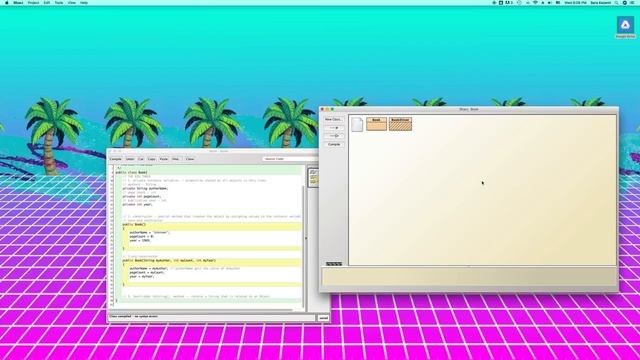Open the README paper note icon

point(357,124)
